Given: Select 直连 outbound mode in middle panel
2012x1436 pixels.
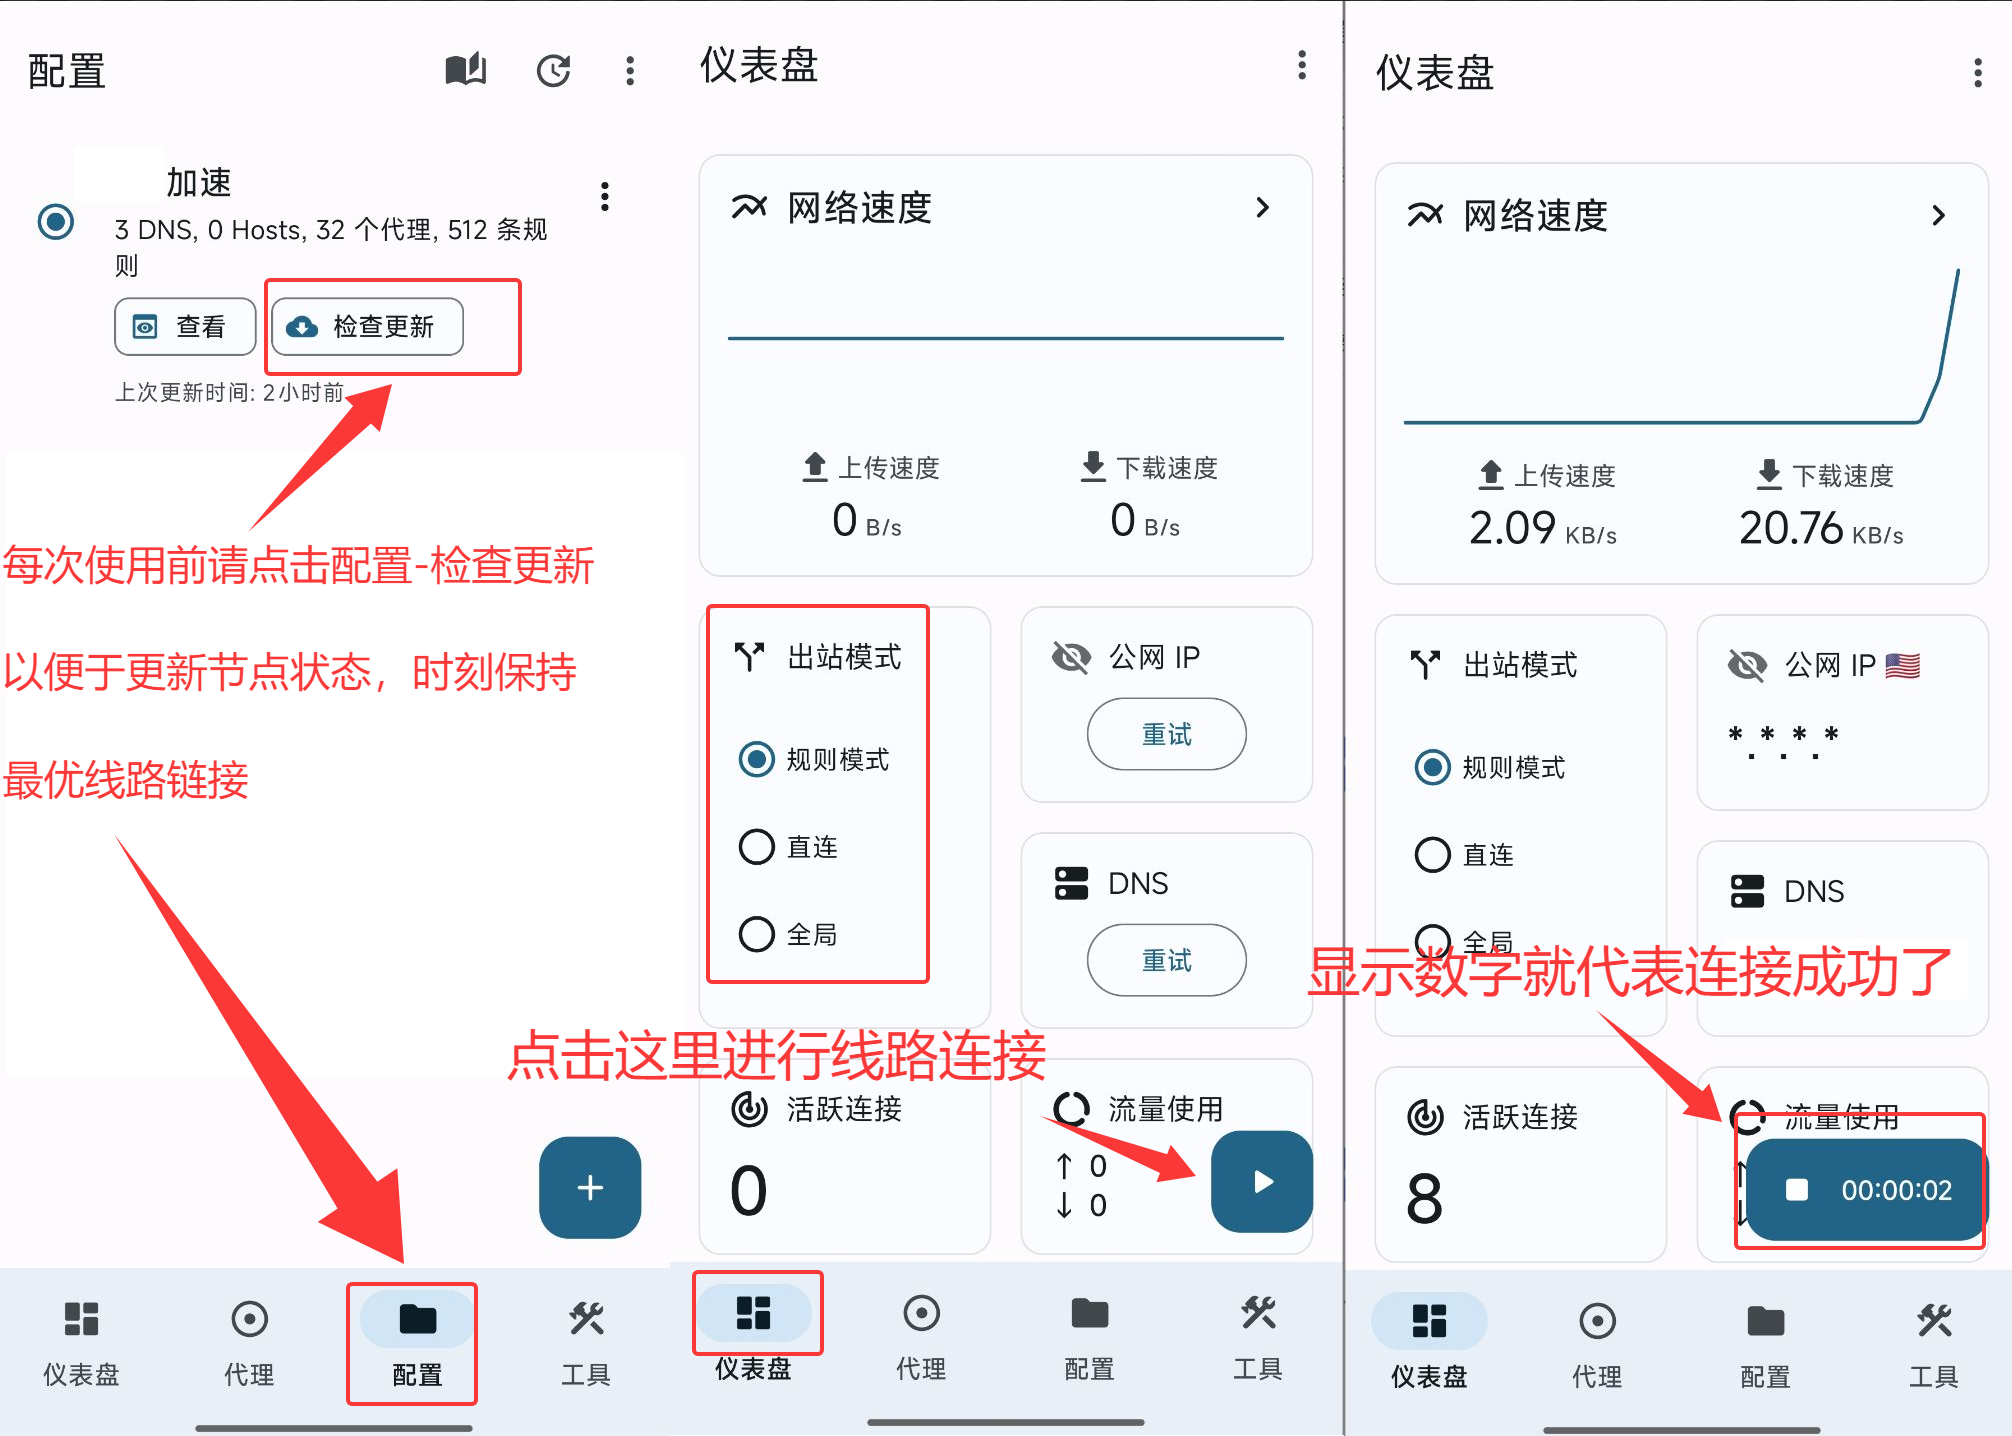Looking at the screenshot, I should [757, 847].
